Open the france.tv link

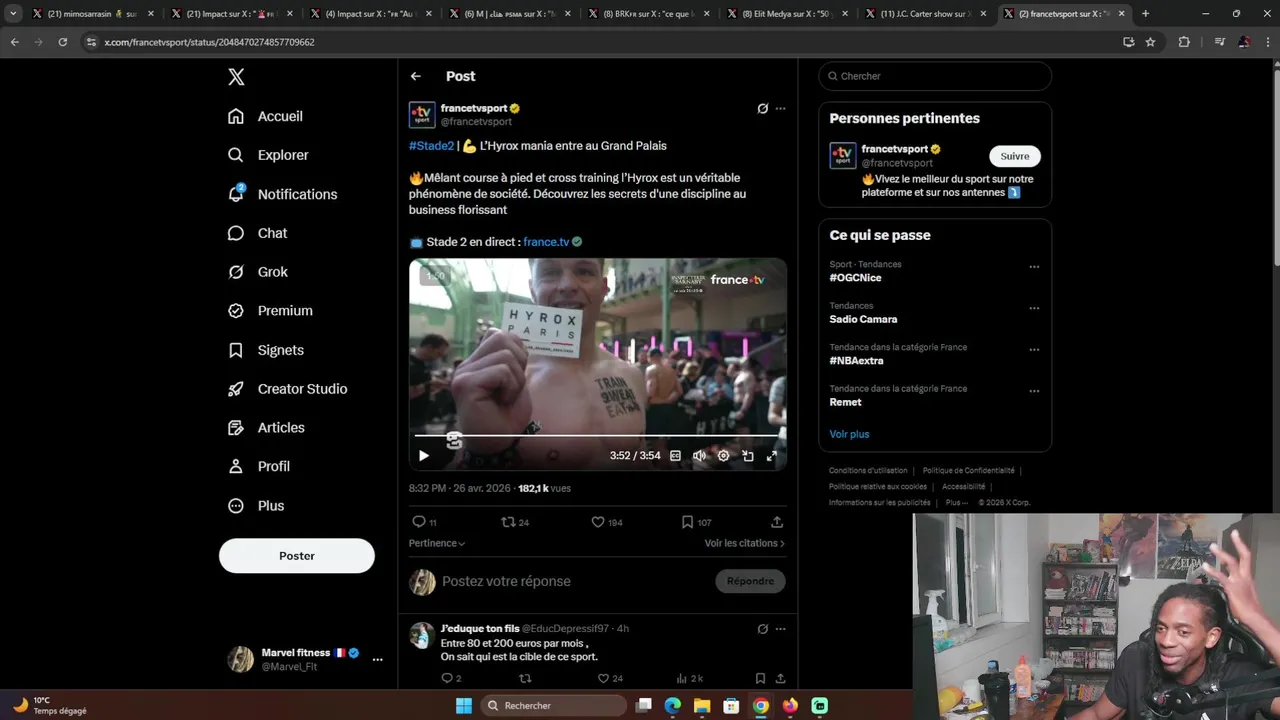[x=546, y=242]
